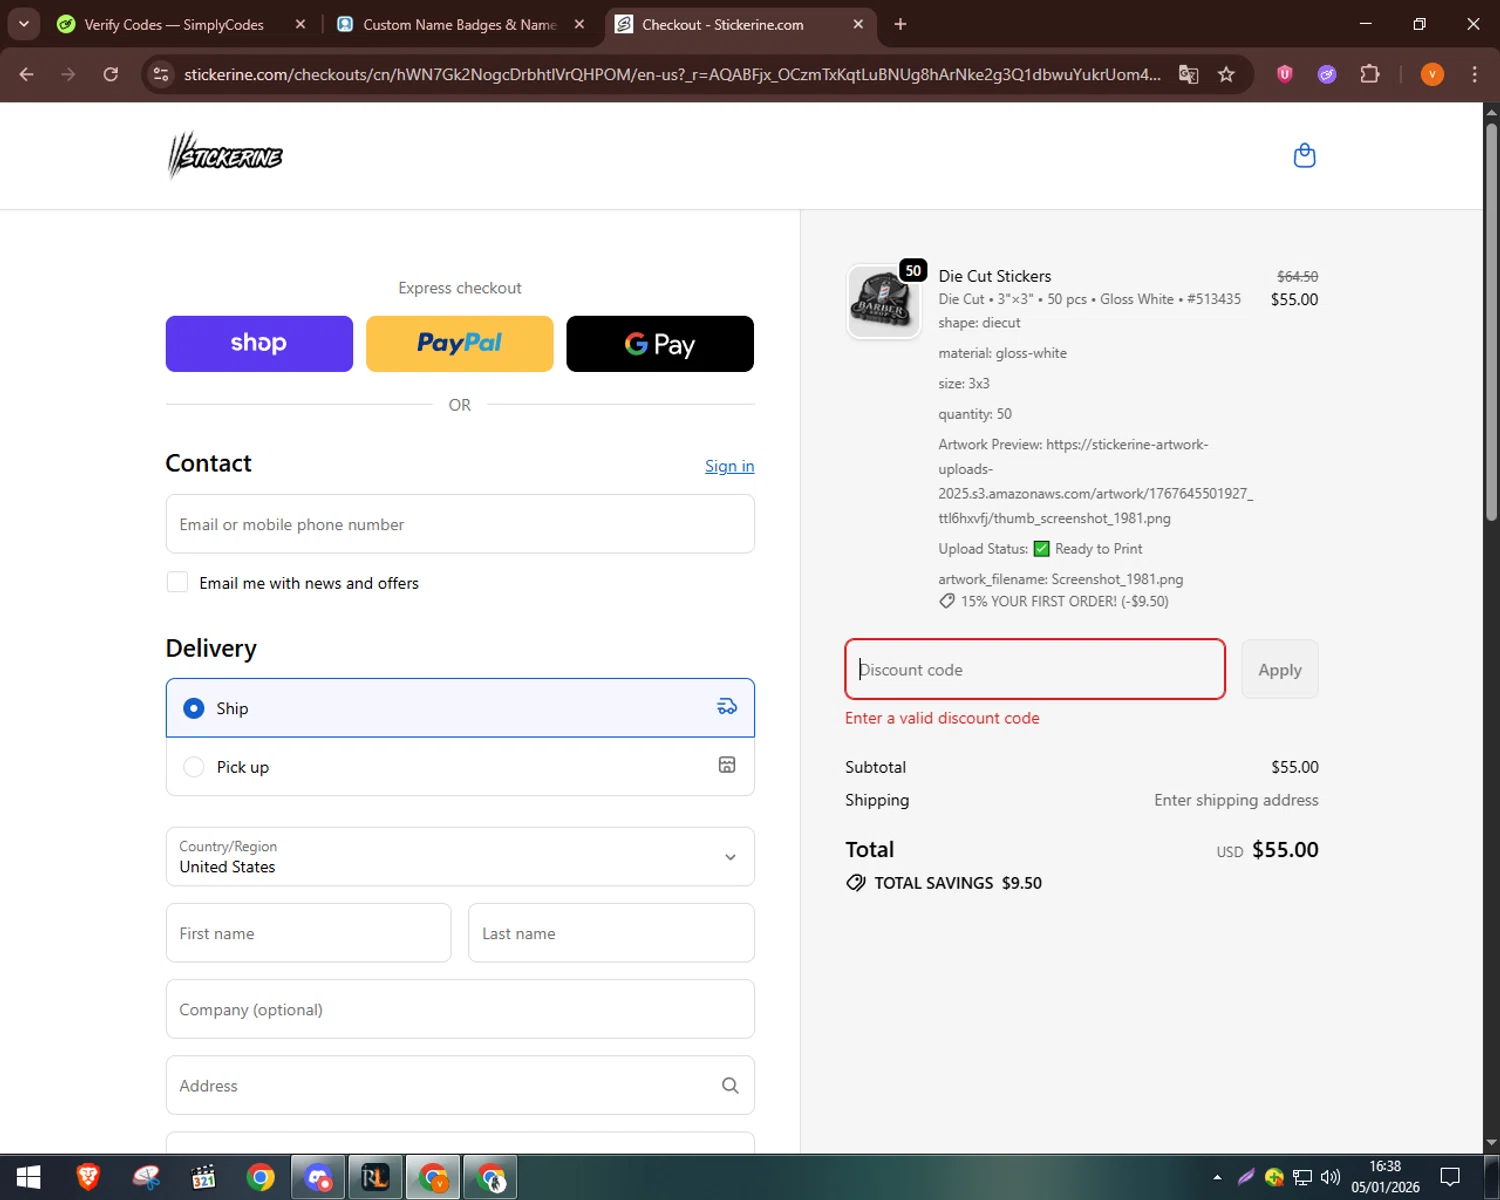Apply the discount code

[1280, 669]
